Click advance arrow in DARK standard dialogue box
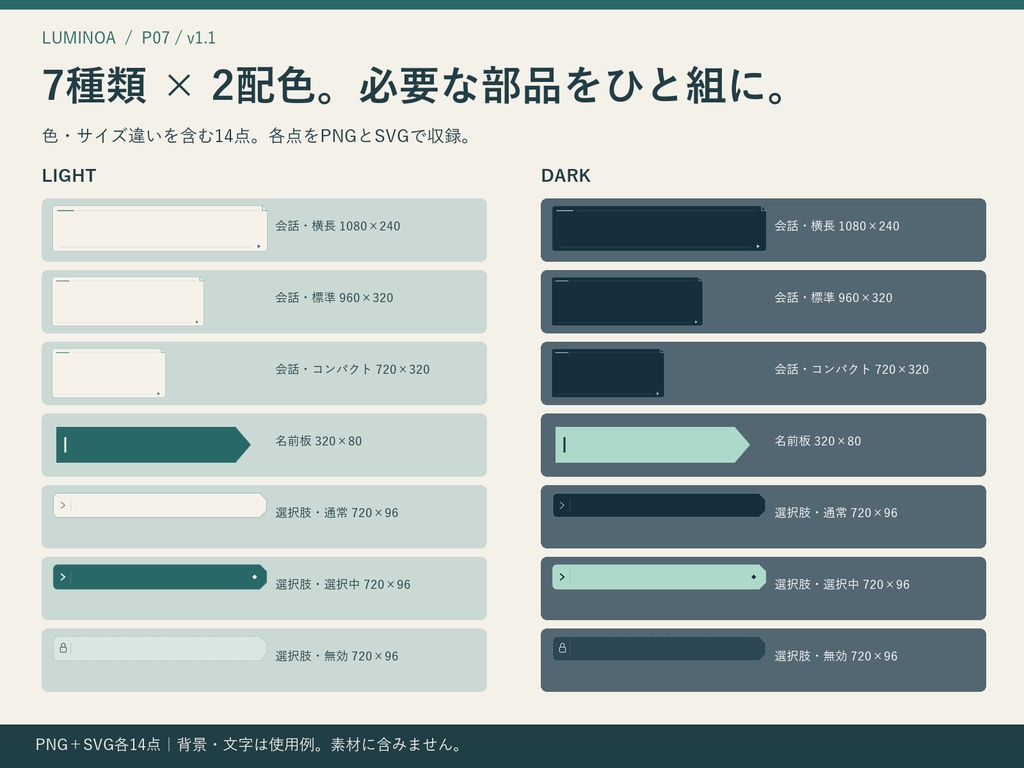Screen dimensions: 1024x768 point(696,321)
